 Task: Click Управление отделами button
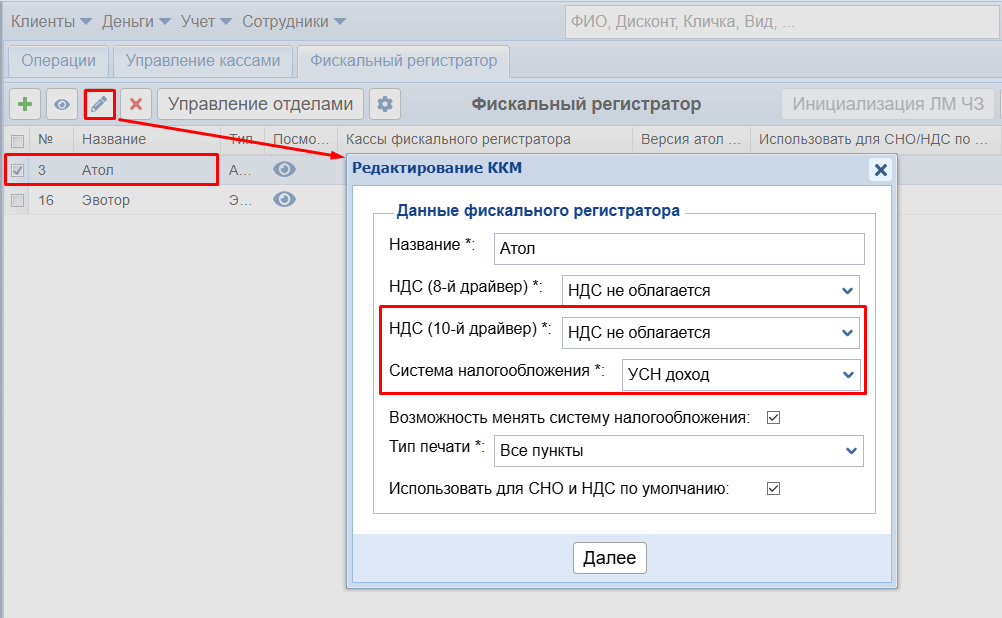[260, 104]
